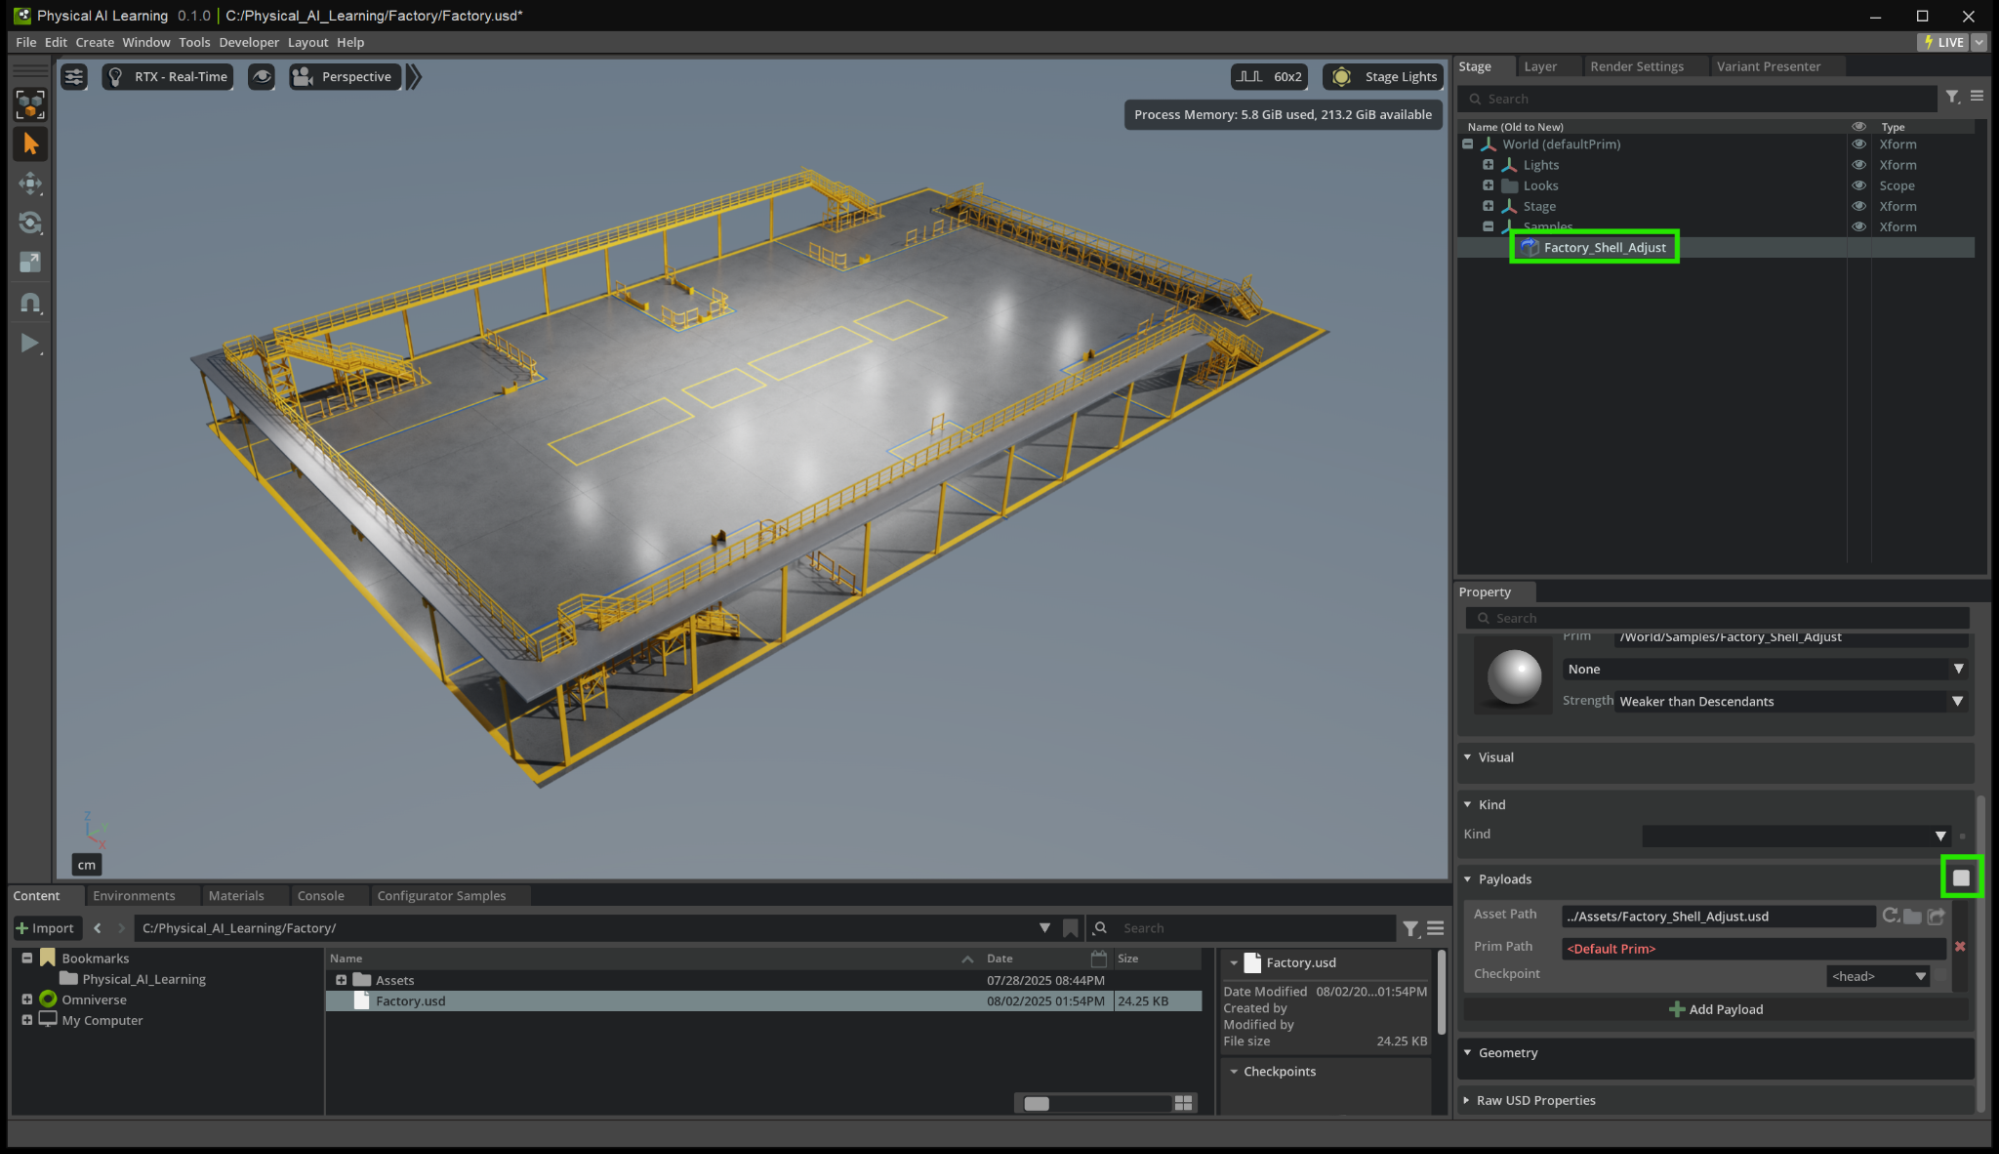The height and width of the screenshot is (1154, 1999).
Task: Click the Stage panel filter icon
Action: pos(1952,97)
